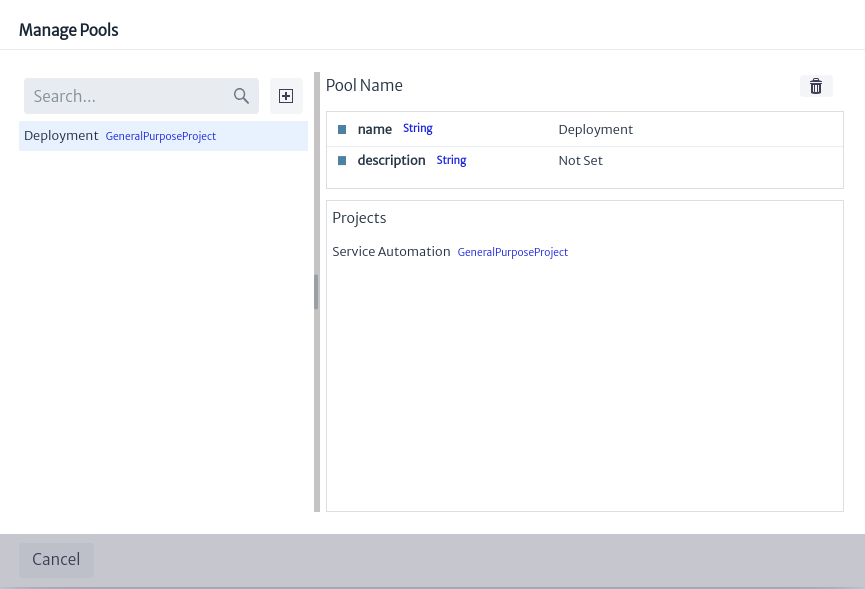Screen dimensions: 865x589
Task: Click GeneralPurposeProject link beside Deployment
Action: [161, 136]
